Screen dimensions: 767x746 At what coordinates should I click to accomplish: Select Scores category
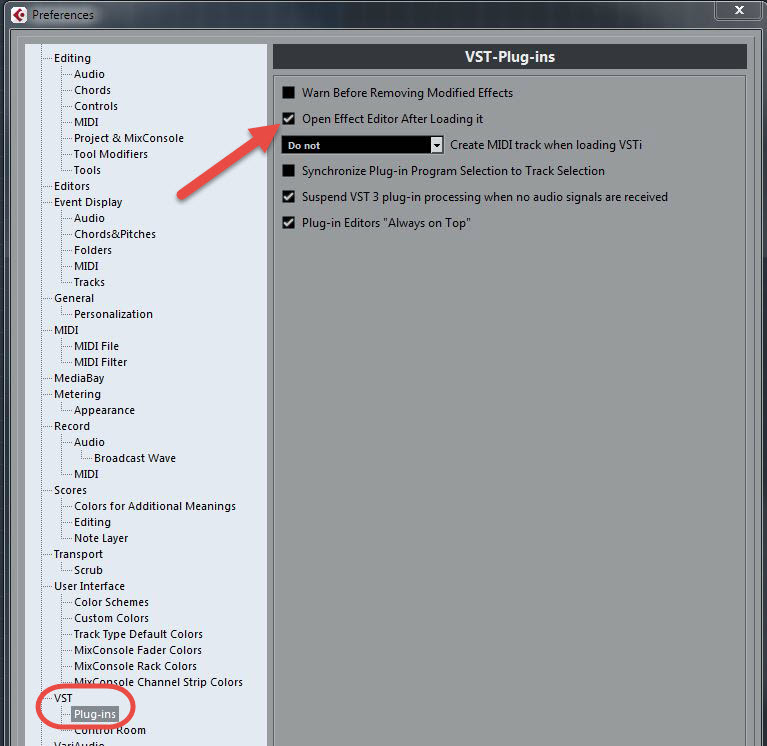[70, 490]
